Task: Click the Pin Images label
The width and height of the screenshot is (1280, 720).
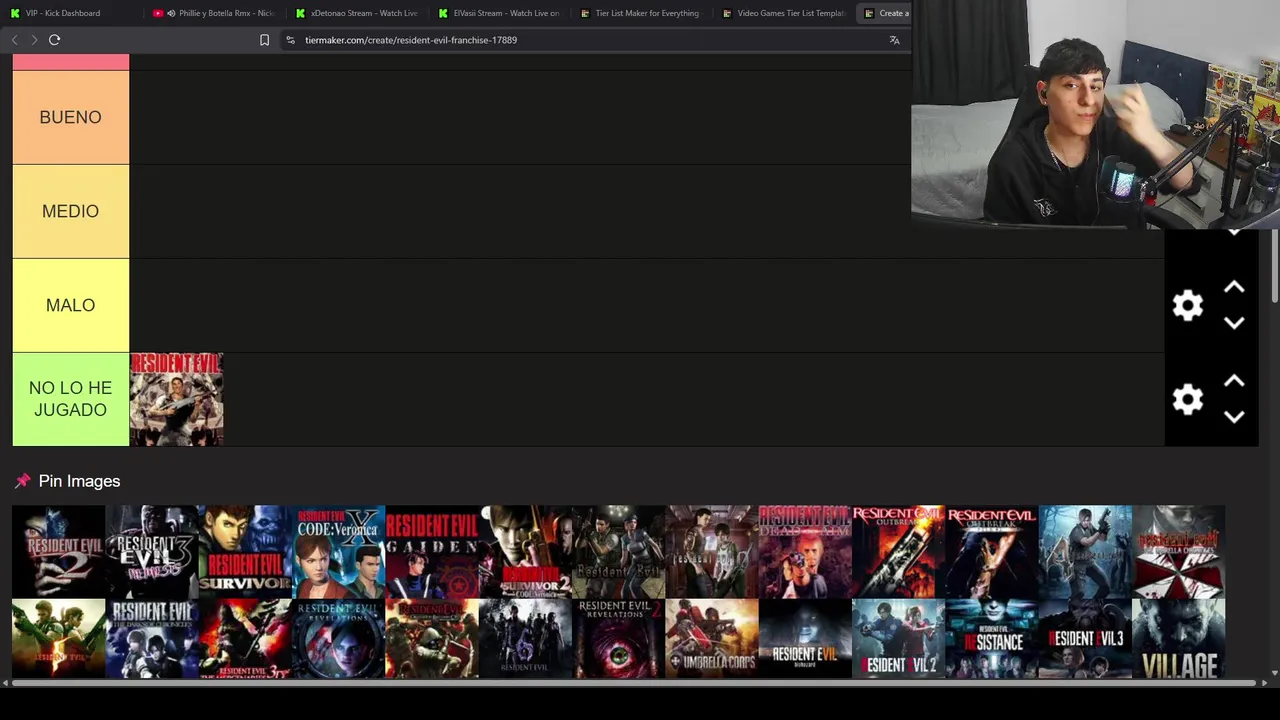Action: click(x=79, y=481)
